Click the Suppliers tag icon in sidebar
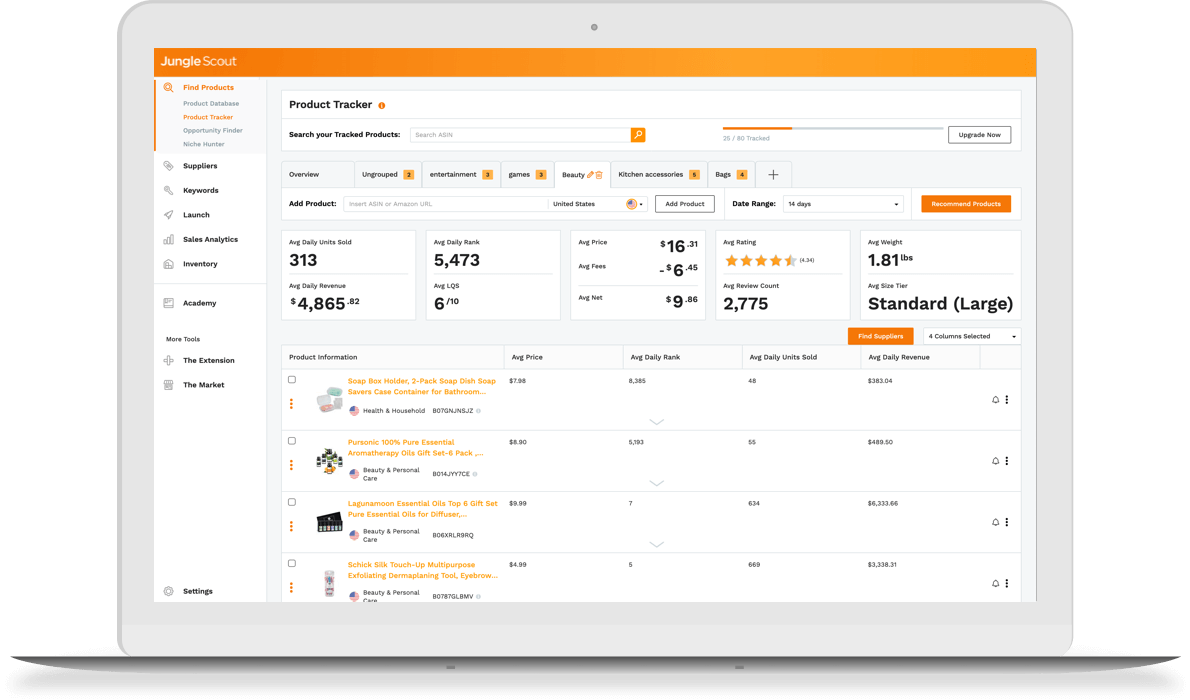The height and width of the screenshot is (700, 1190). tap(168, 166)
